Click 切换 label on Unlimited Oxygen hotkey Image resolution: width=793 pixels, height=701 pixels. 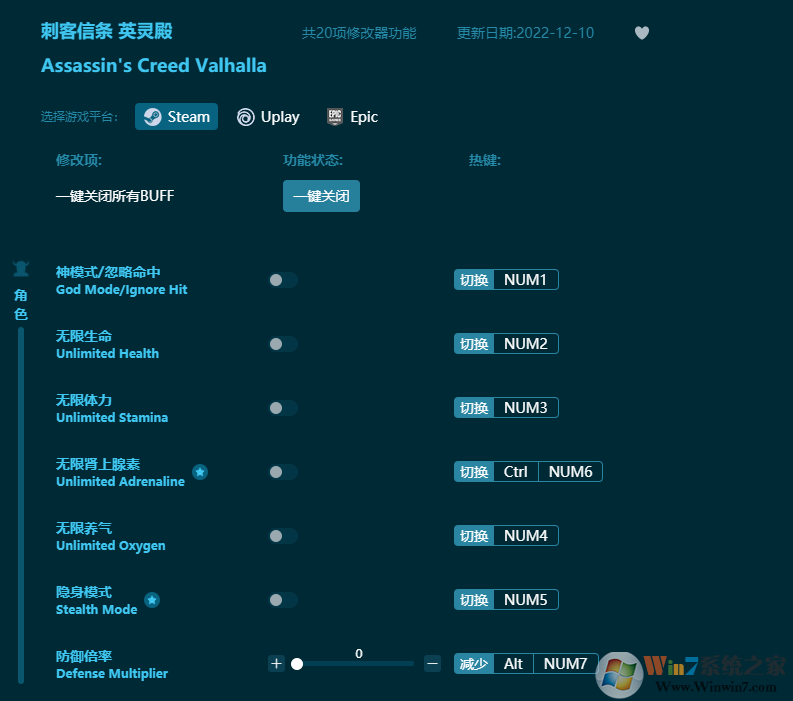tap(474, 536)
